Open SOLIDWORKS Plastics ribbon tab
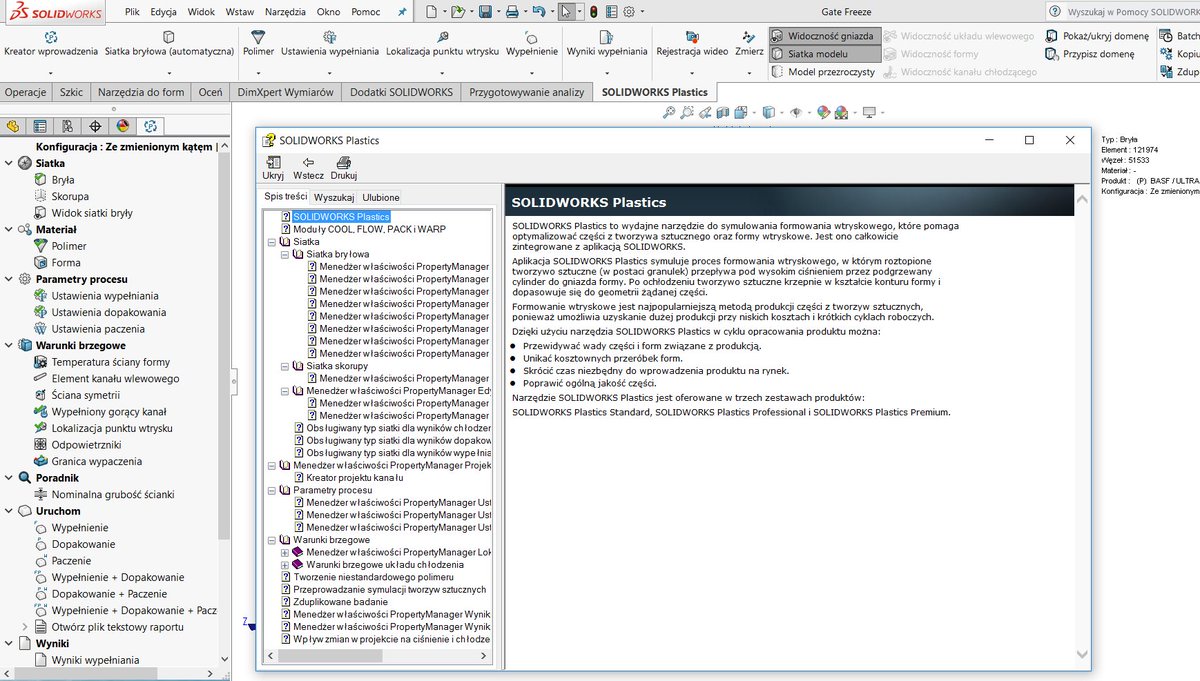 pos(654,92)
